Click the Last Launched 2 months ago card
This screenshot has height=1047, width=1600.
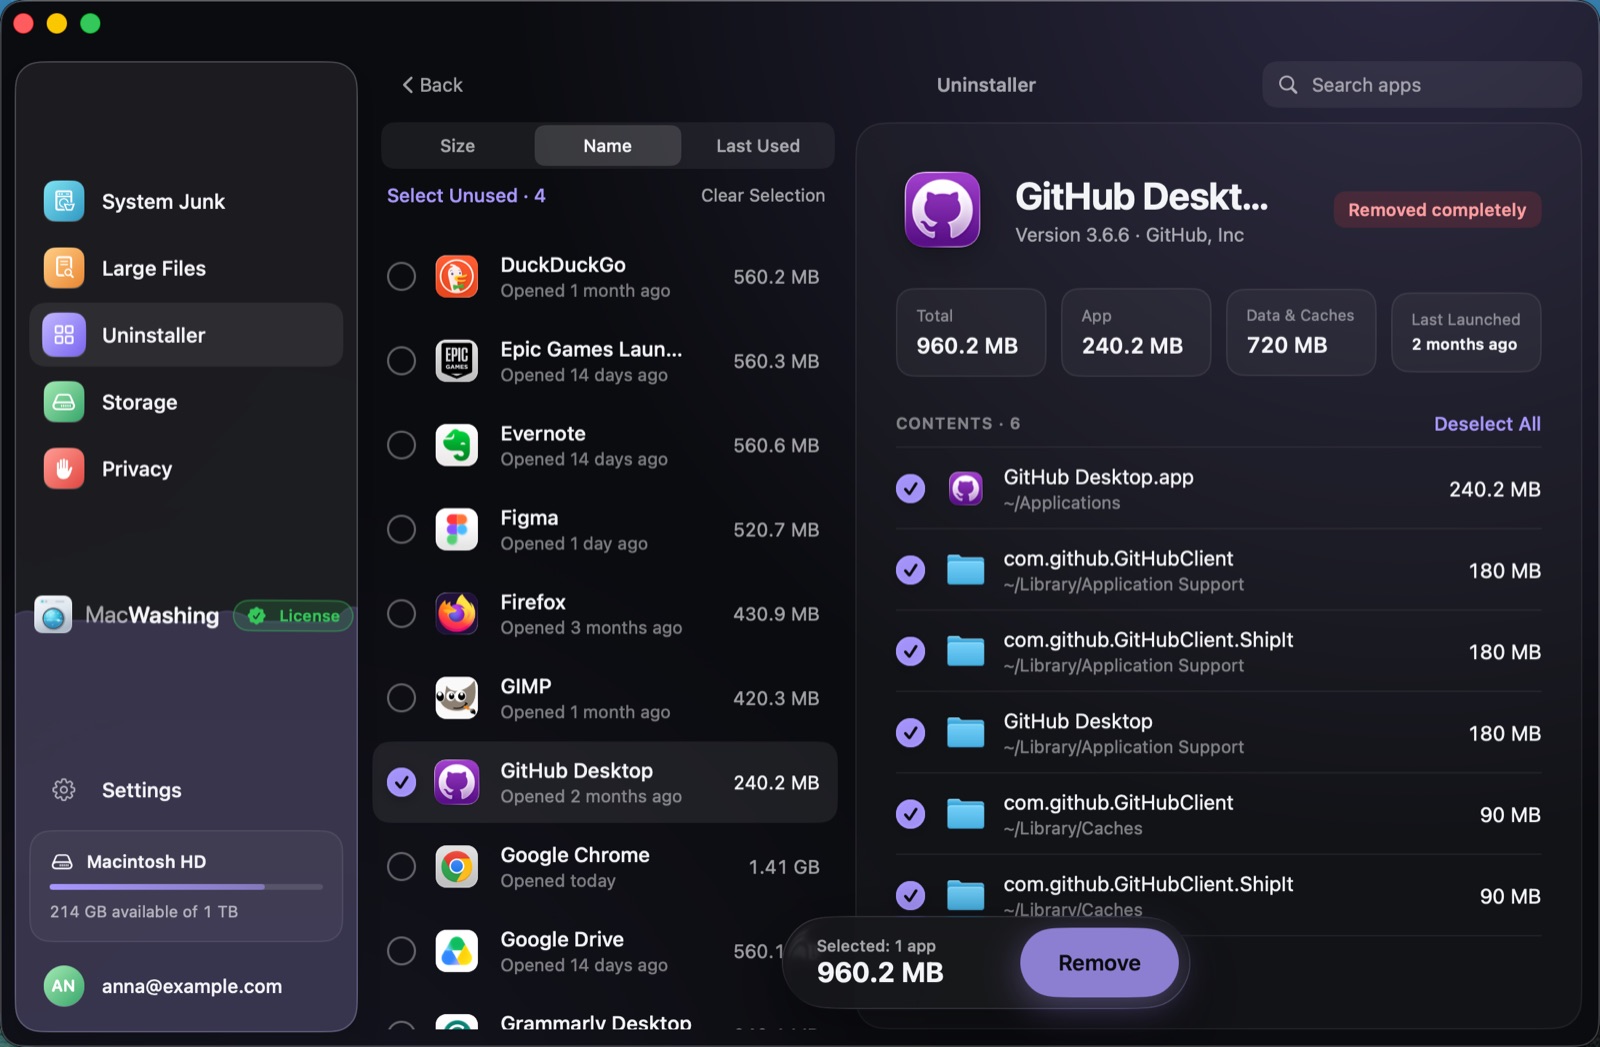(x=1466, y=332)
